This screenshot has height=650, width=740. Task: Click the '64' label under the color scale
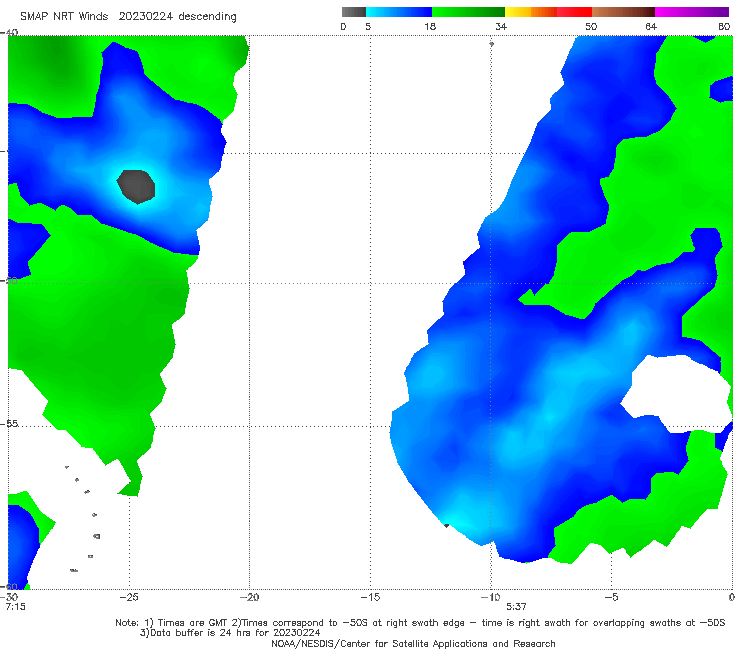pos(651,27)
